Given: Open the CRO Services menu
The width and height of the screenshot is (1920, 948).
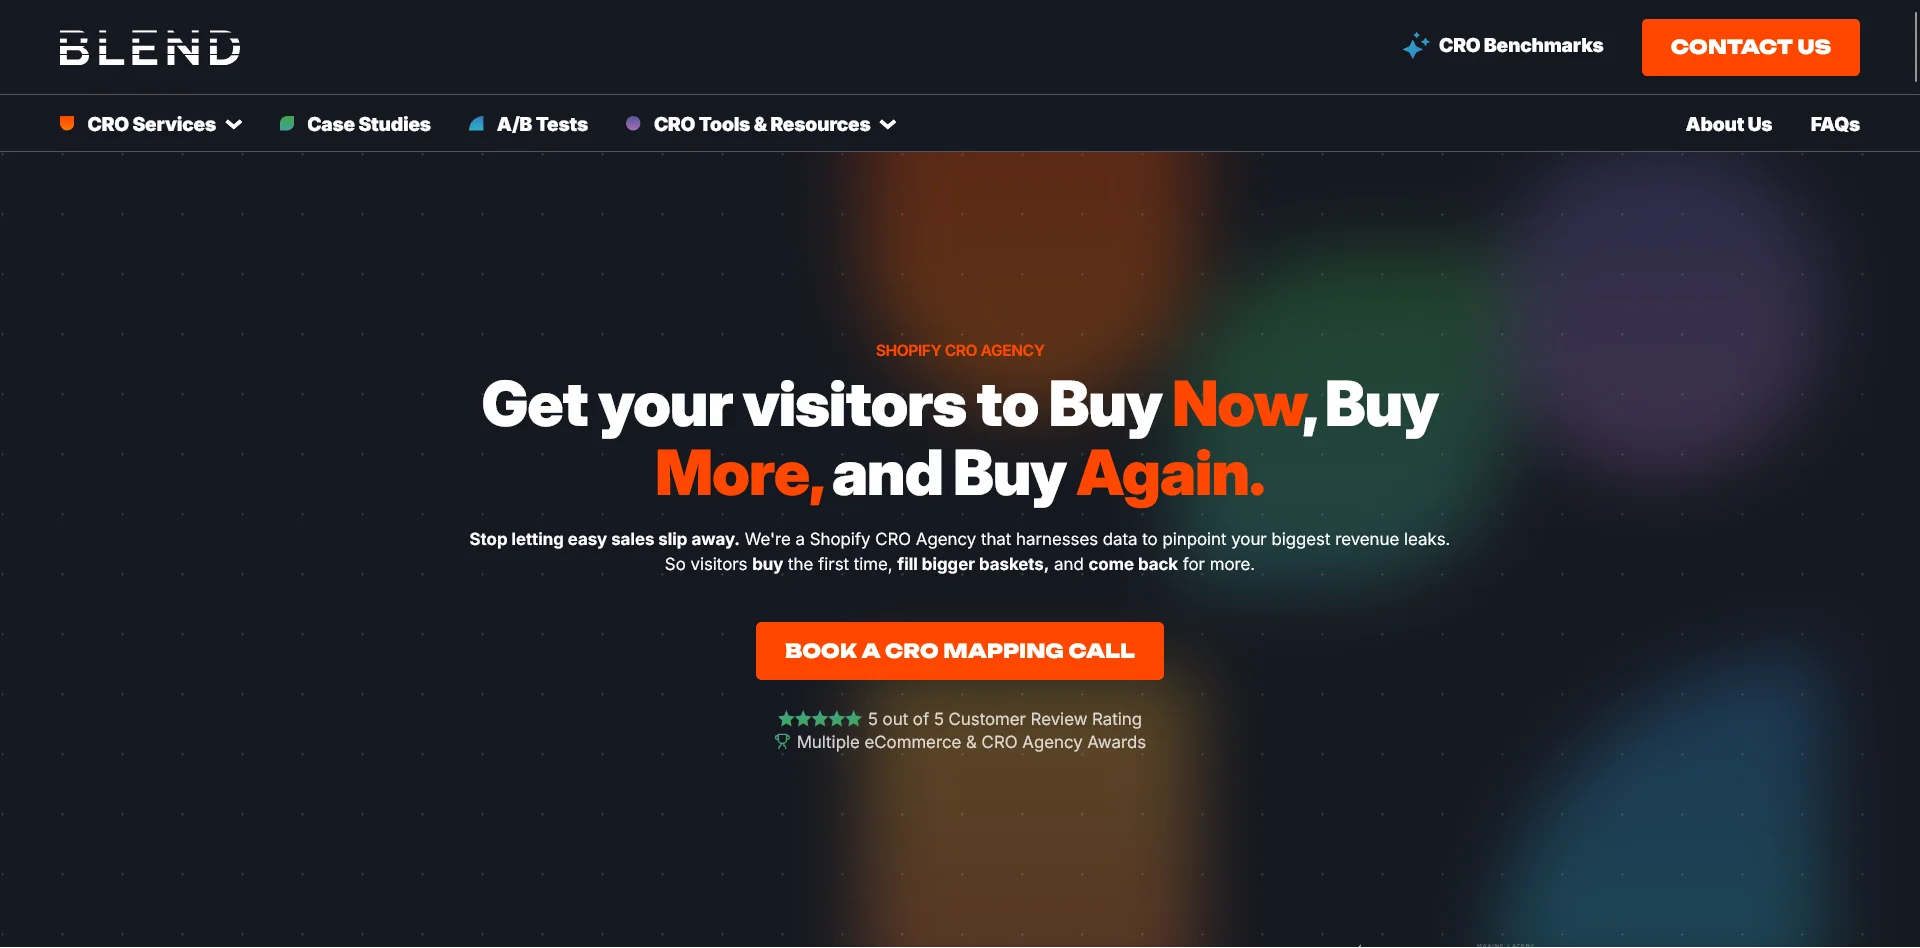Looking at the screenshot, I should point(152,124).
